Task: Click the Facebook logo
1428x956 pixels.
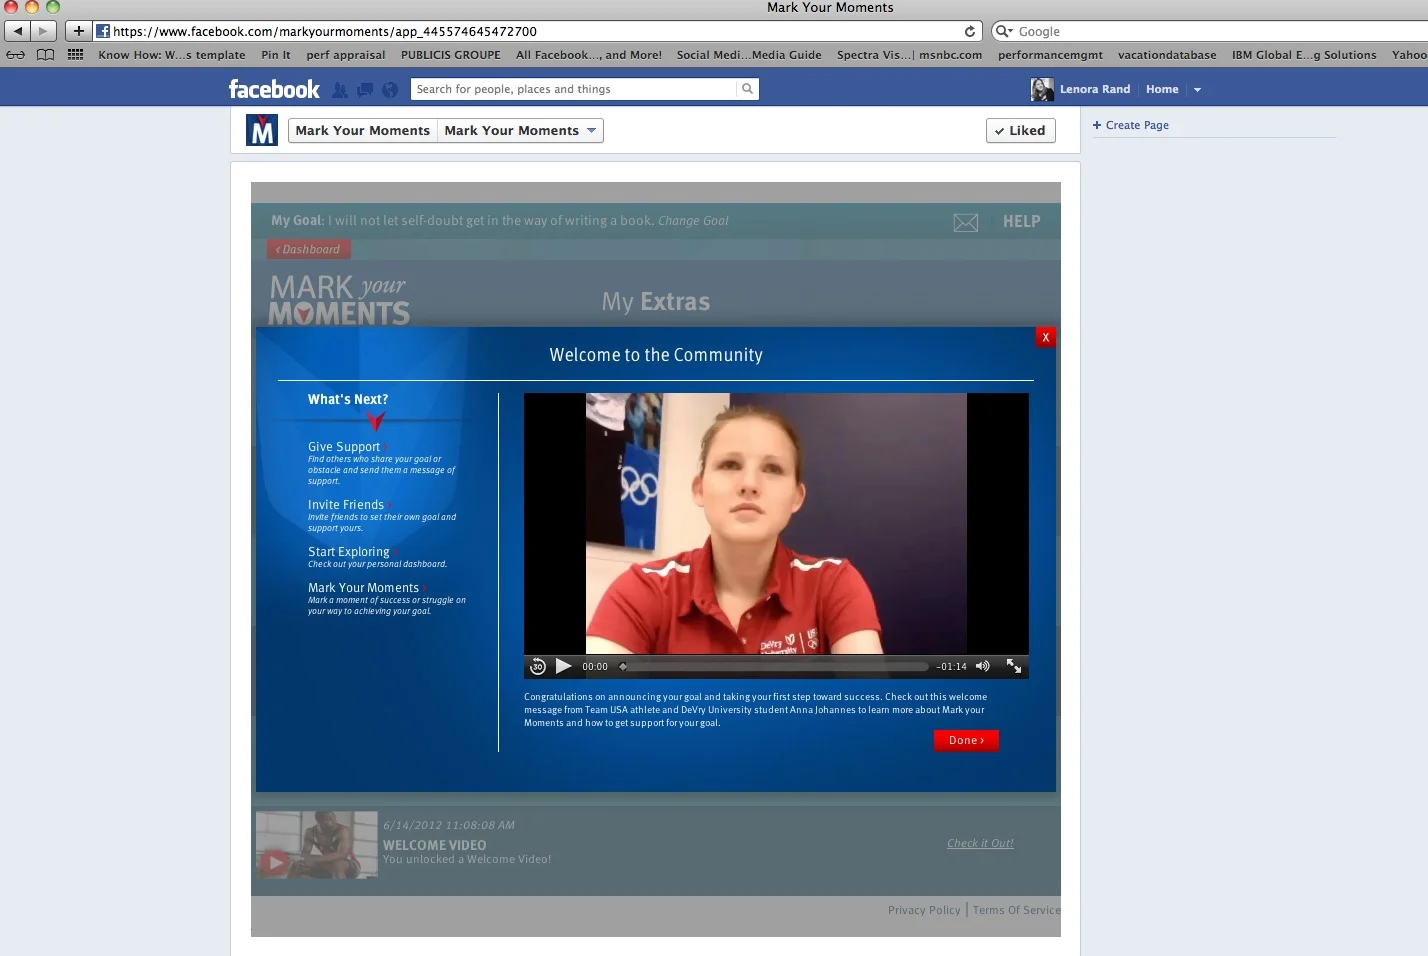Action: pyautogui.click(x=274, y=89)
